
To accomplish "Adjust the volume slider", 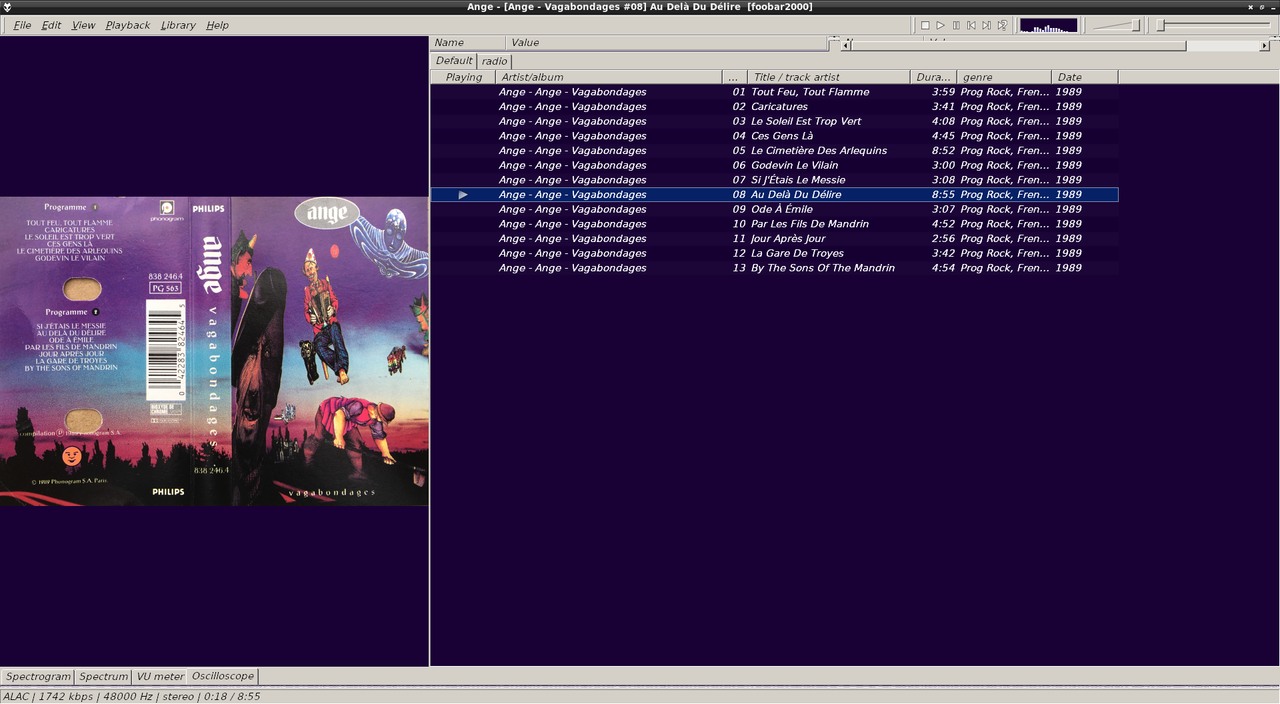I will 1116,25.
